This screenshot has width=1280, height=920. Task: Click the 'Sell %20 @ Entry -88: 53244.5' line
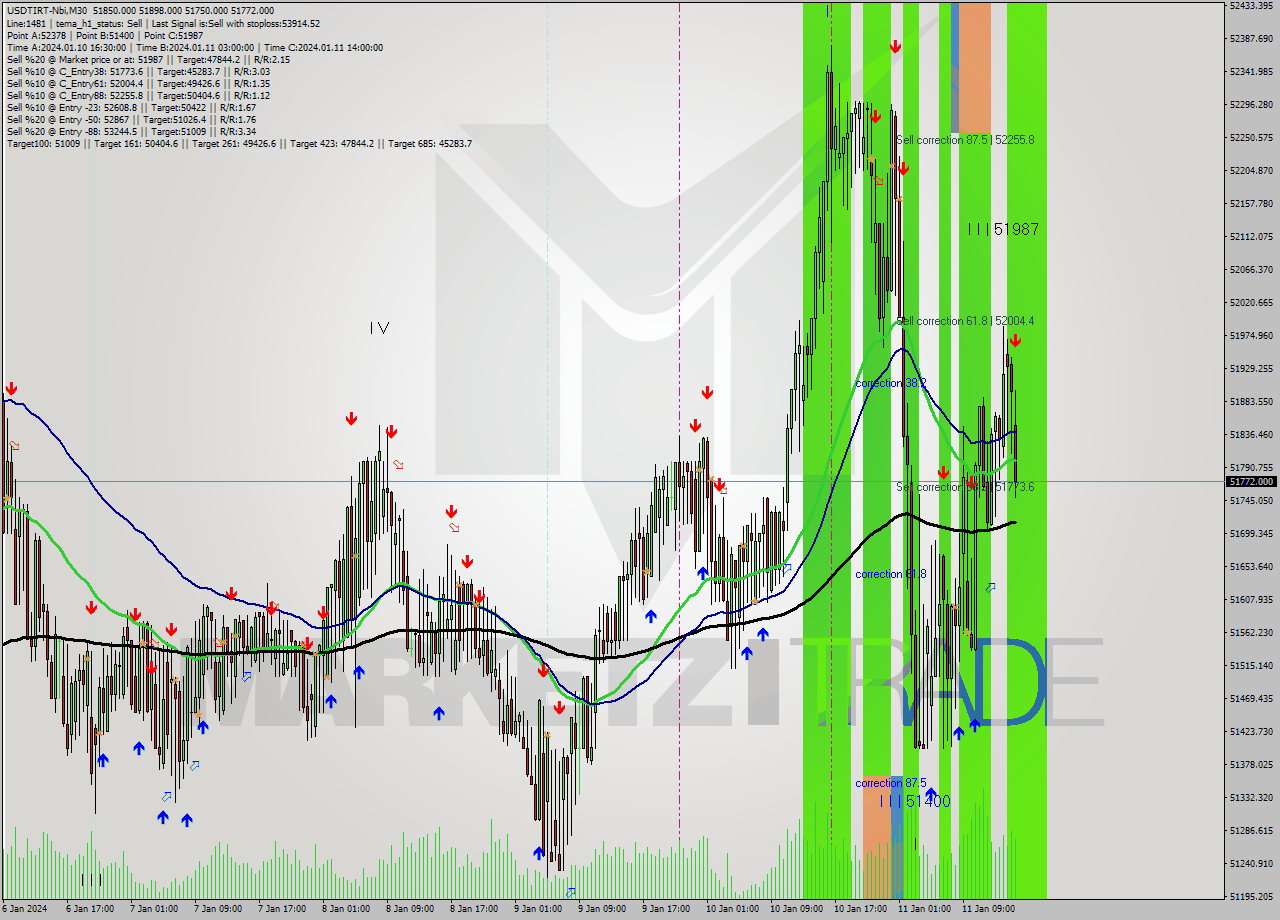click(131, 131)
